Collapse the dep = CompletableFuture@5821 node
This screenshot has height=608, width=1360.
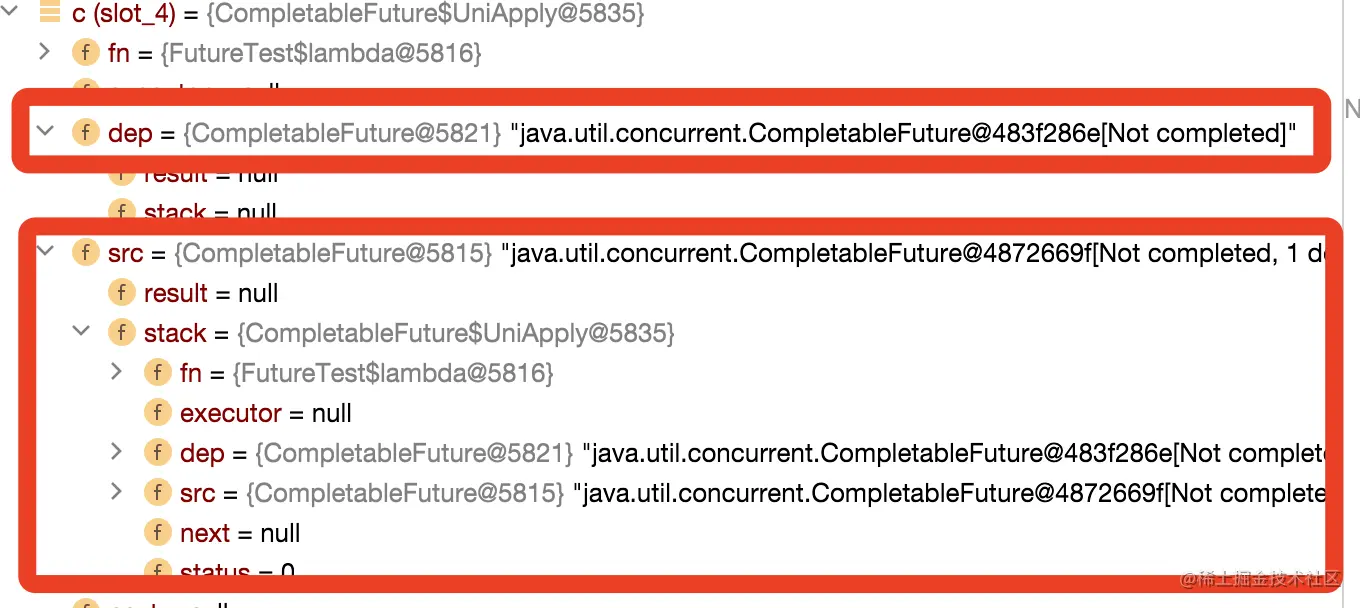44,131
